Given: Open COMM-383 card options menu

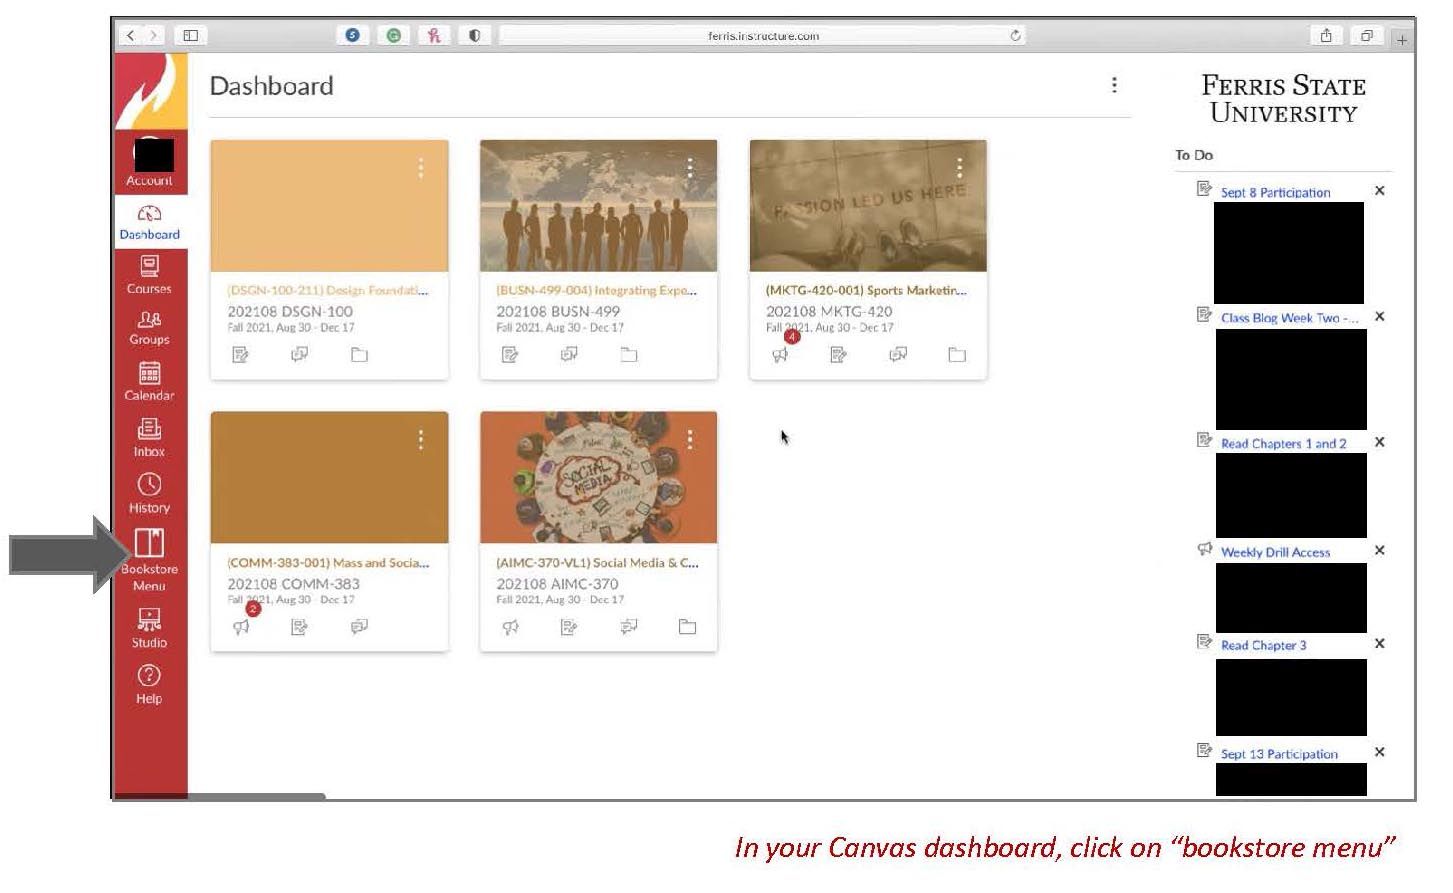Looking at the screenshot, I should pos(421,439).
